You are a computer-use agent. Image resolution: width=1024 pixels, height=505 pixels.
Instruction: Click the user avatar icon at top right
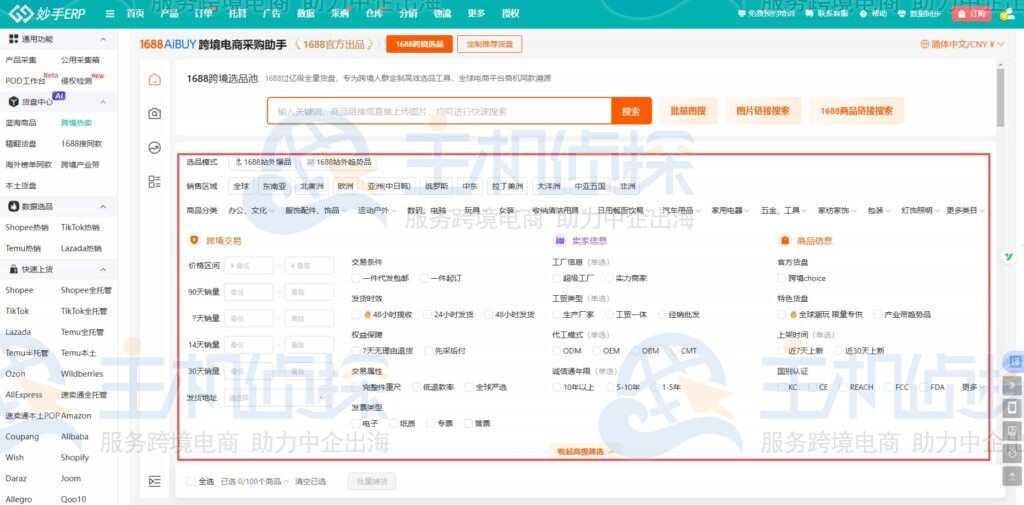pyautogui.click(x=1006, y=14)
